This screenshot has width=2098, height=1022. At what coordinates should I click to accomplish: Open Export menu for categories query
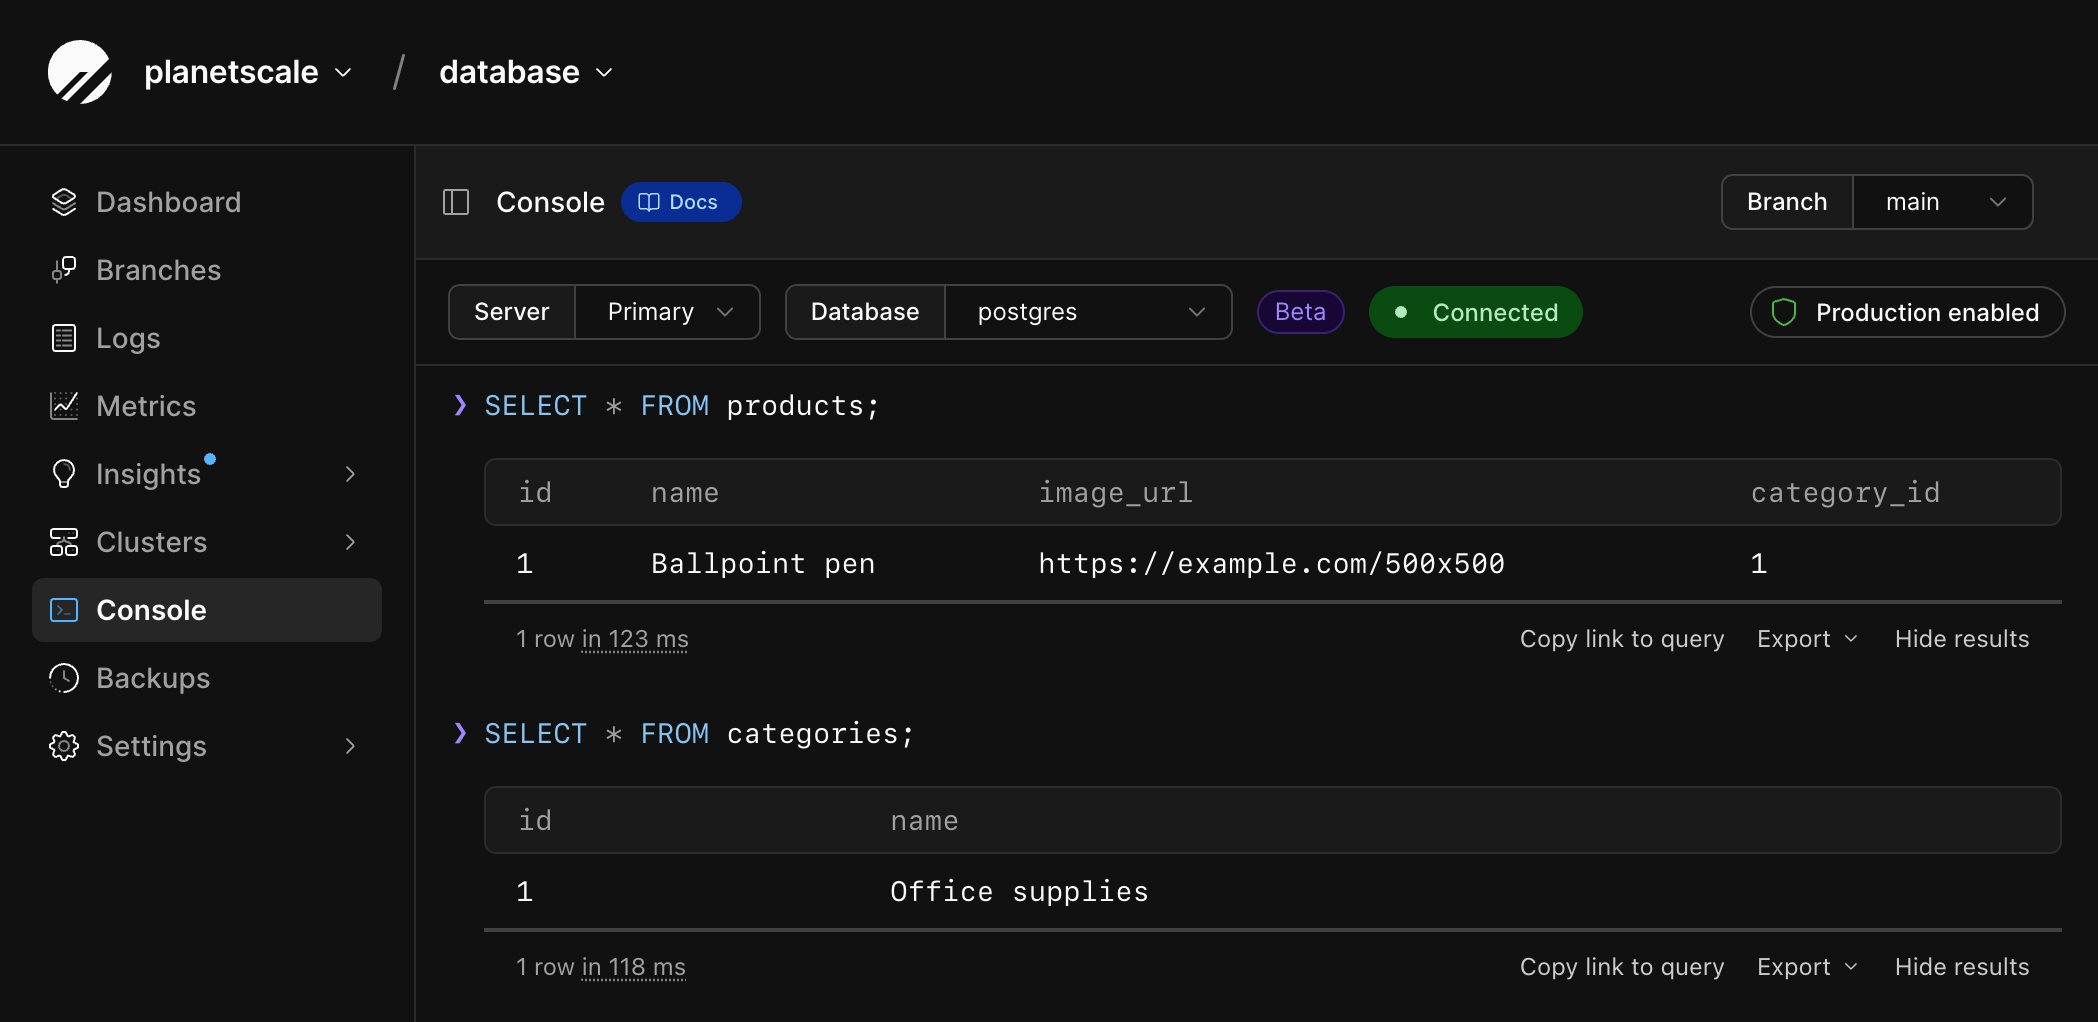1807,967
